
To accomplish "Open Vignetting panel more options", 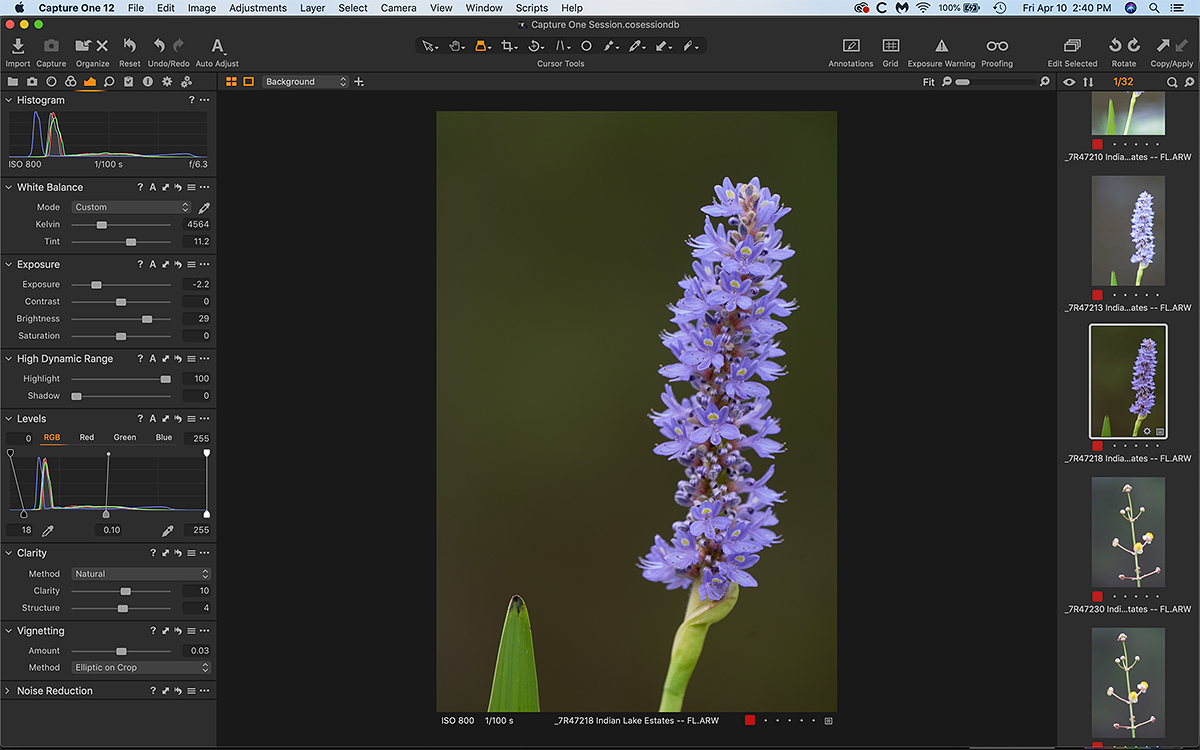I will 204,631.
